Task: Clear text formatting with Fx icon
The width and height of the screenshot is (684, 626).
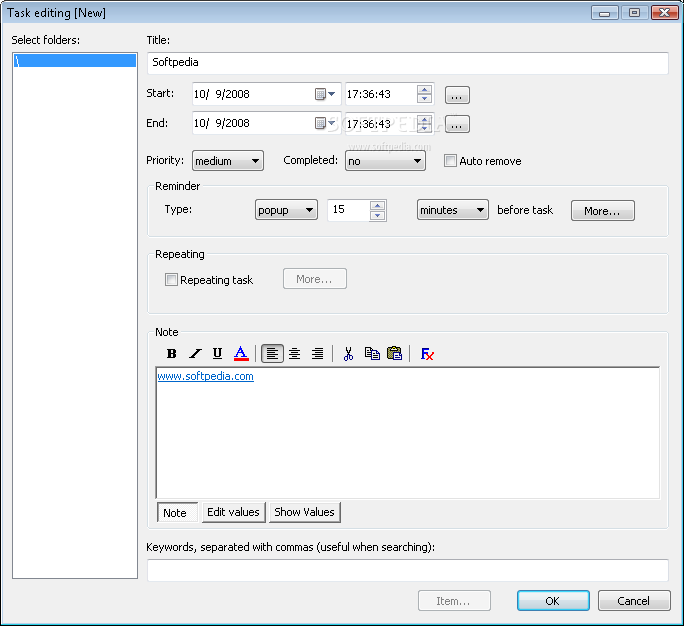Action: [x=427, y=353]
